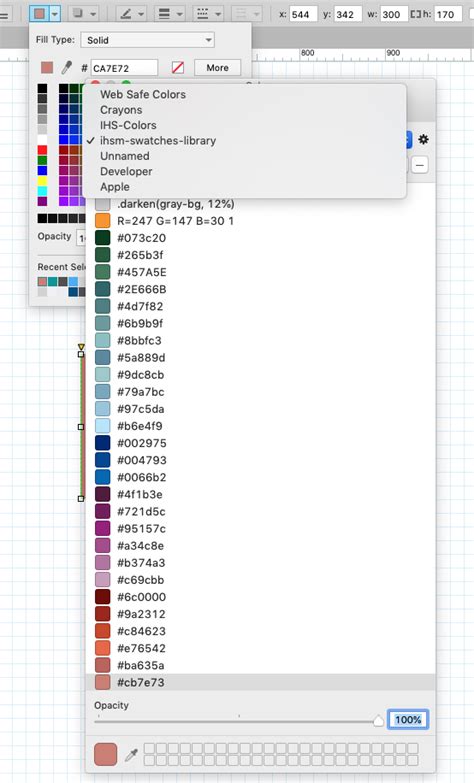474x783 pixels.
Task: Click the fill color button in toolbar
Action: pyautogui.click(x=39, y=13)
